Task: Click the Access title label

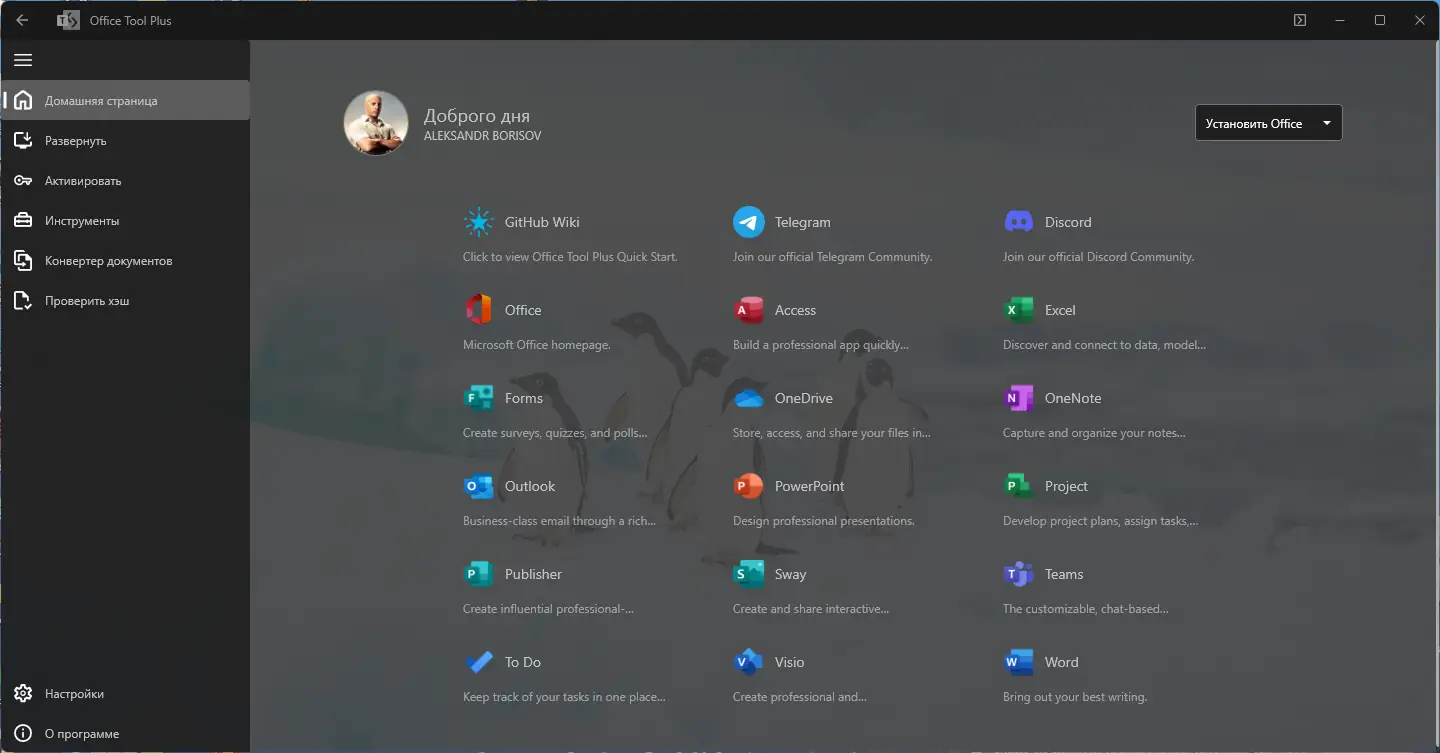Action: pyautogui.click(x=796, y=310)
